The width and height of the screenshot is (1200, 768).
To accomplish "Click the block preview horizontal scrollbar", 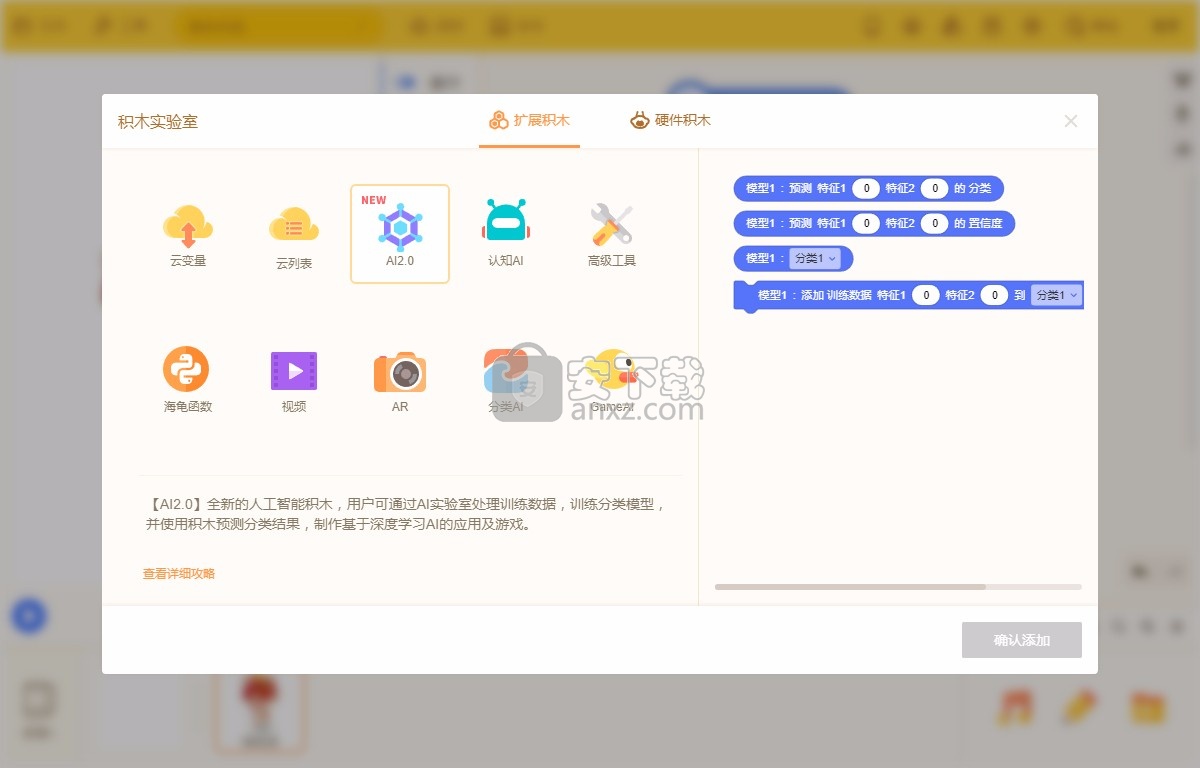I will pos(850,587).
